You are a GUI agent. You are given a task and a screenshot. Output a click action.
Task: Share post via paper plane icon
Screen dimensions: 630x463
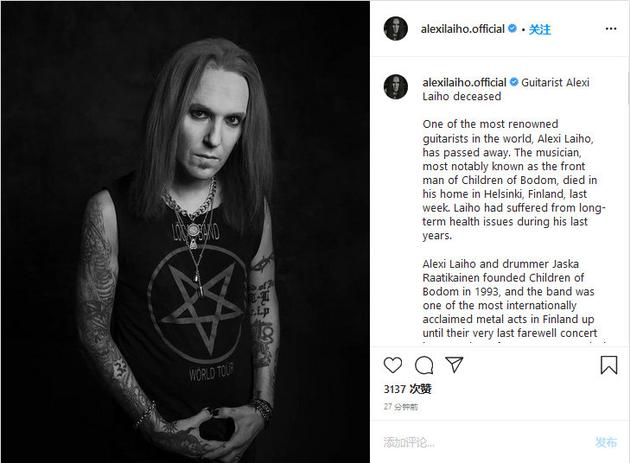pos(454,365)
